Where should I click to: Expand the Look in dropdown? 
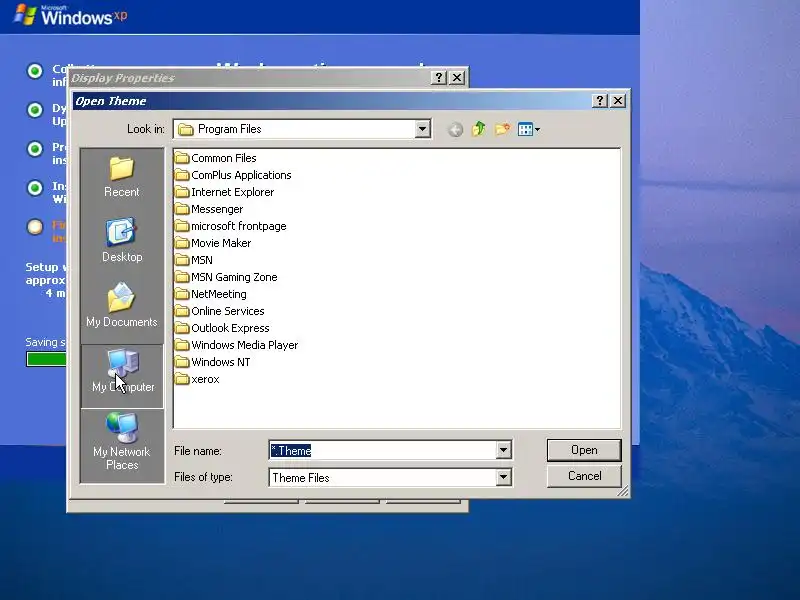click(422, 129)
